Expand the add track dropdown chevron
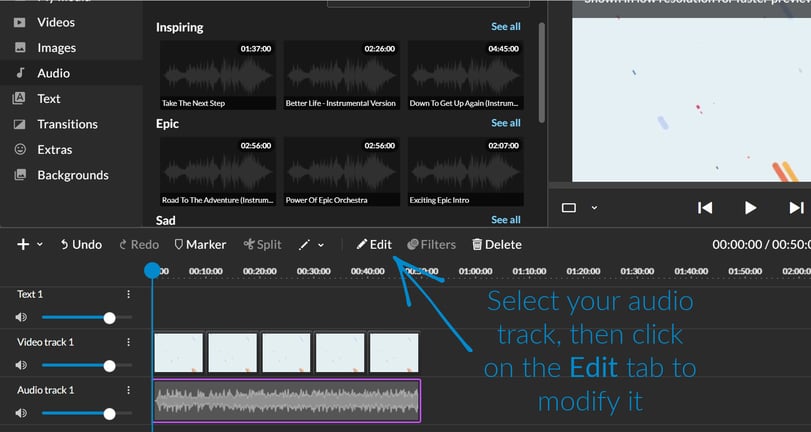 tap(40, 245)
